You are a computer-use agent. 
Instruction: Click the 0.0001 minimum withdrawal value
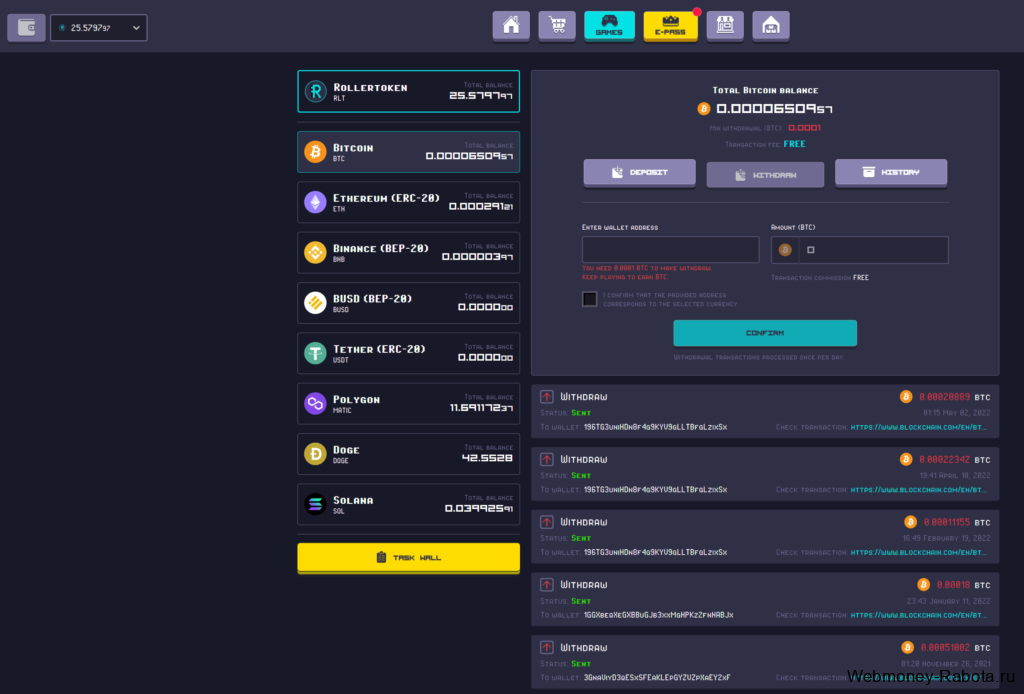804,128
